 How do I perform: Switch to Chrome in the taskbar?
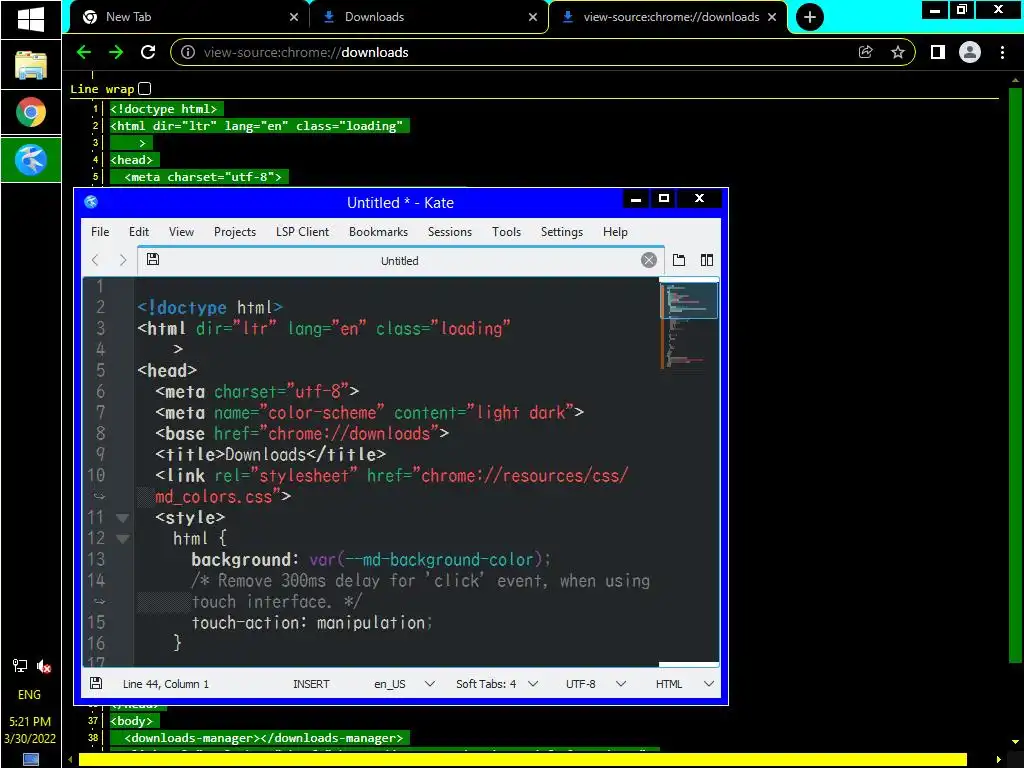click(x=31, y=112)
